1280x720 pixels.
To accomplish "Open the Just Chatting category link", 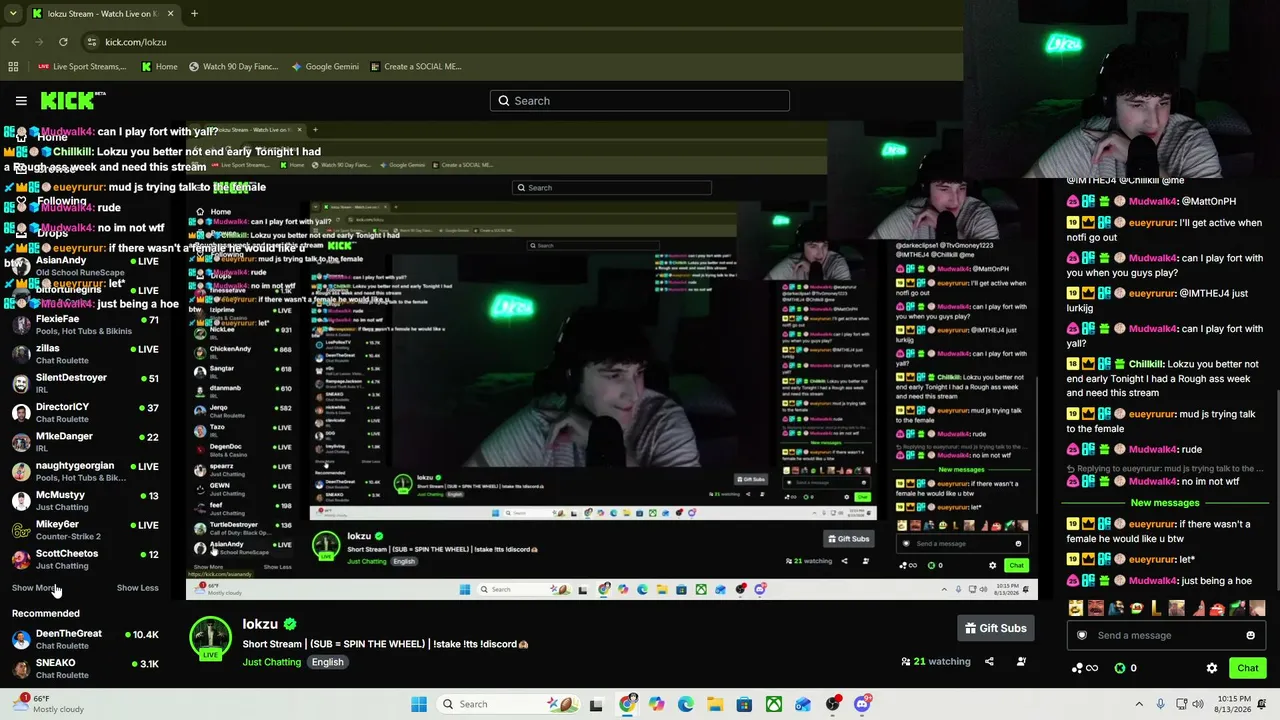I will click(x=271, y=662).
